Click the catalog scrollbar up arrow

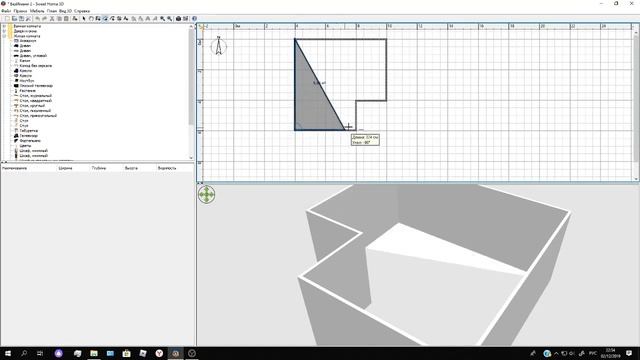point(191,27)
